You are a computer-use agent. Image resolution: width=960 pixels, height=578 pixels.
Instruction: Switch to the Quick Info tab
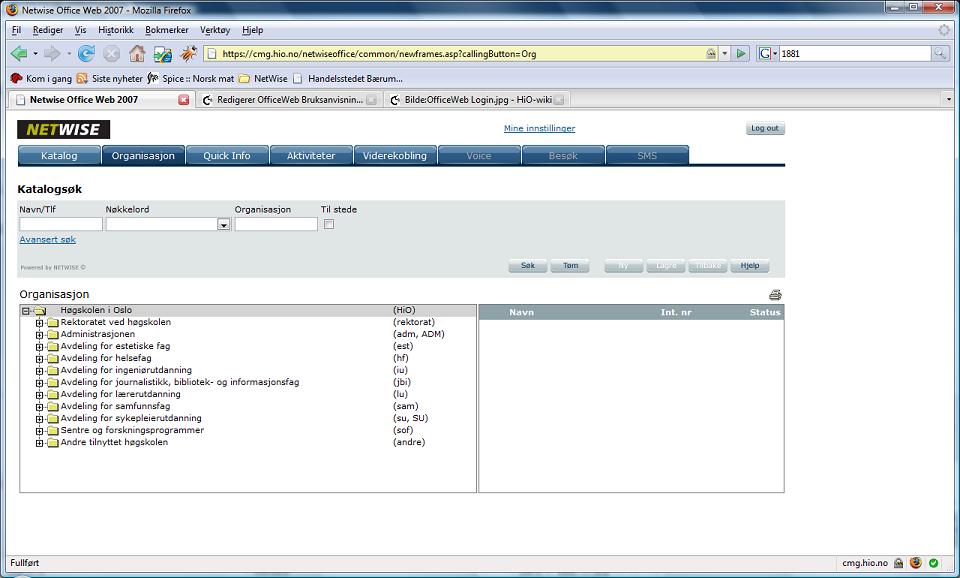click(x=227, y=156)
